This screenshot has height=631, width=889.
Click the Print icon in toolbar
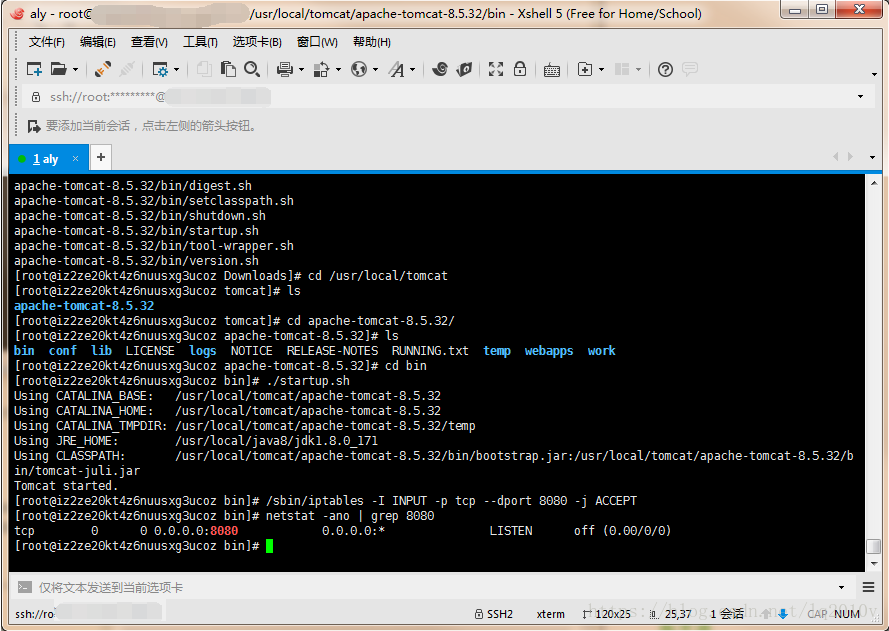(x=285, y=69)
